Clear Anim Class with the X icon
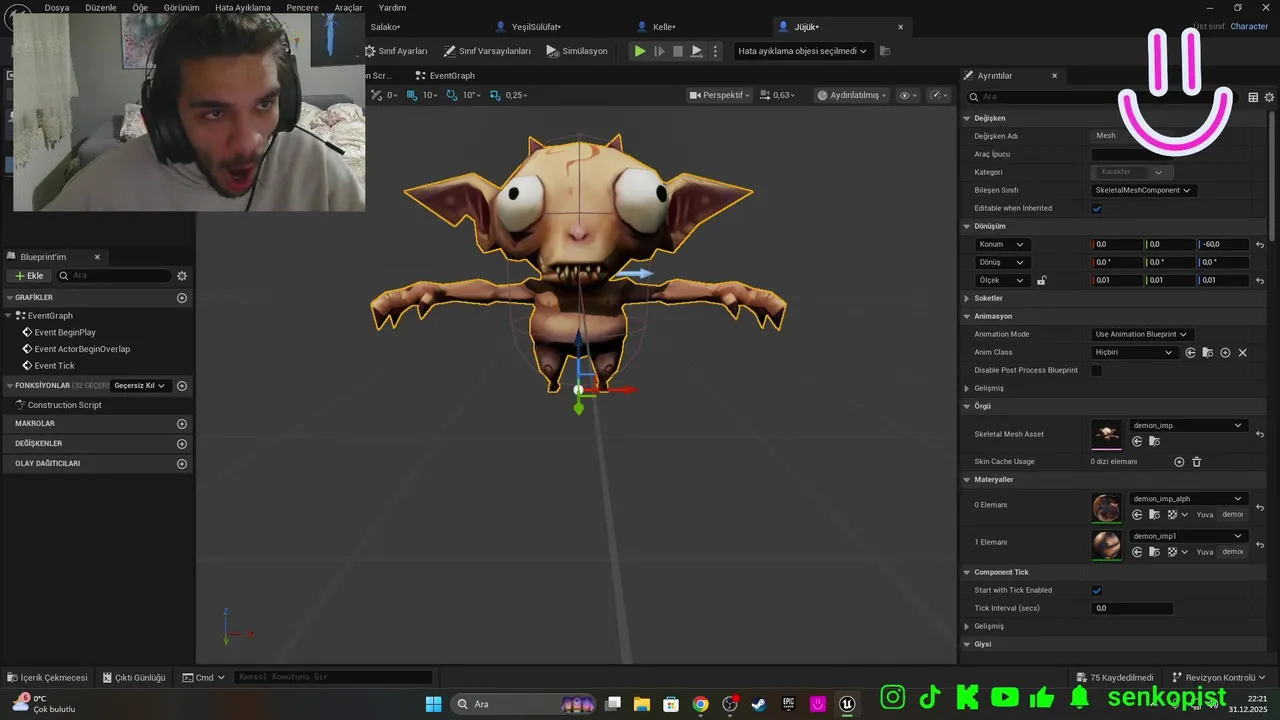 (1243, 353)
